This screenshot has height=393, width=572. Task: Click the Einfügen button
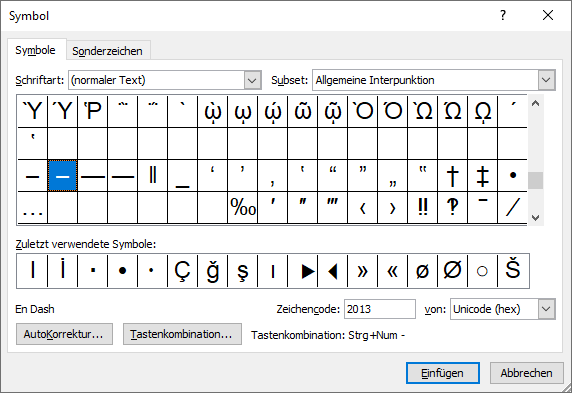442,373
